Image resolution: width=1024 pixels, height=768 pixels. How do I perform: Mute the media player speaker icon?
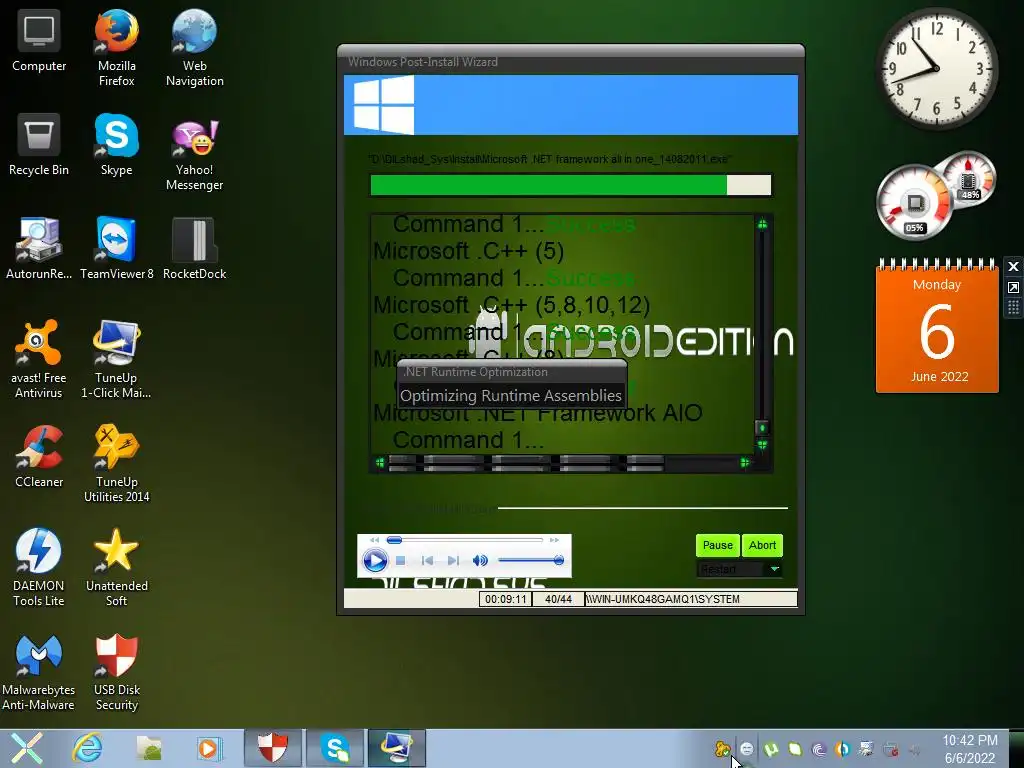(480, 560)
